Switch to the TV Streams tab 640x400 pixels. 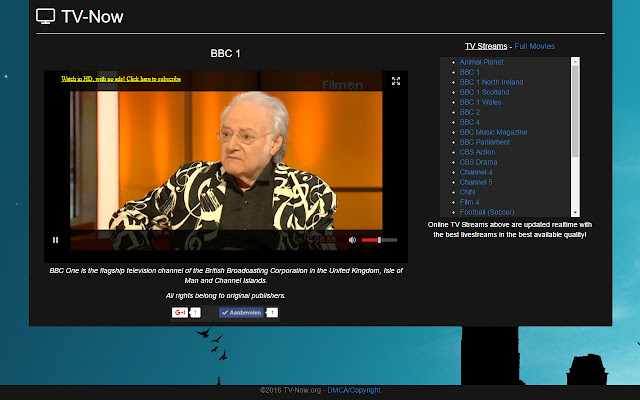pos(486,46)
